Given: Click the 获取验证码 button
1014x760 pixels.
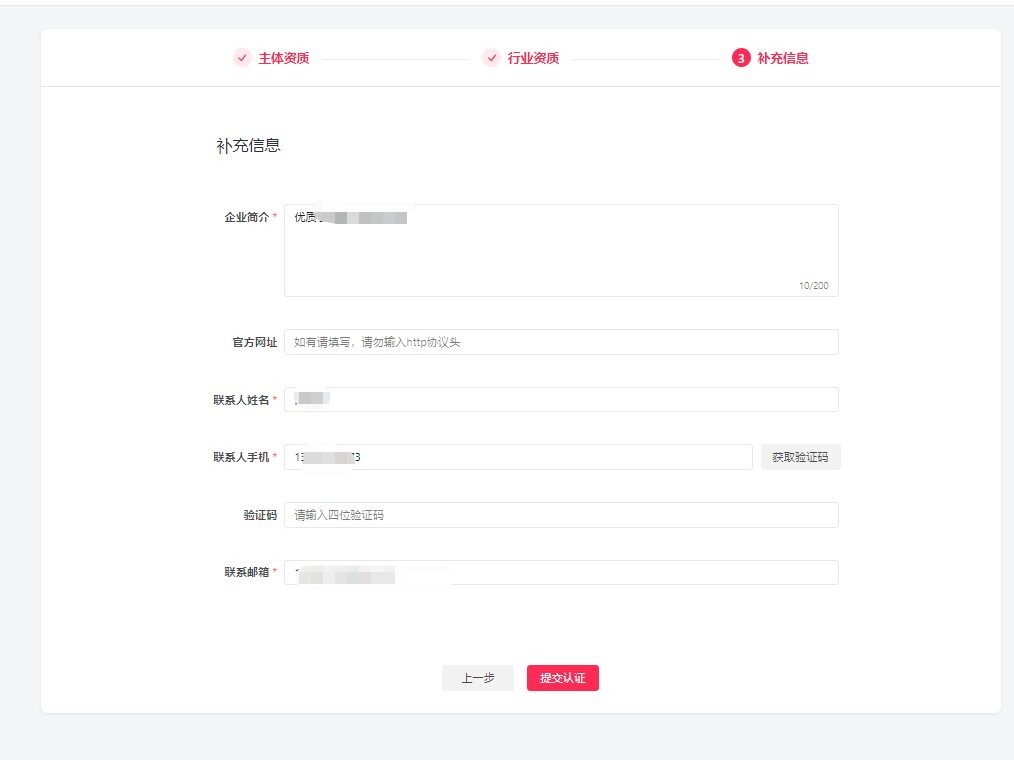Looking at the screenshot, I should coord(801,457).
